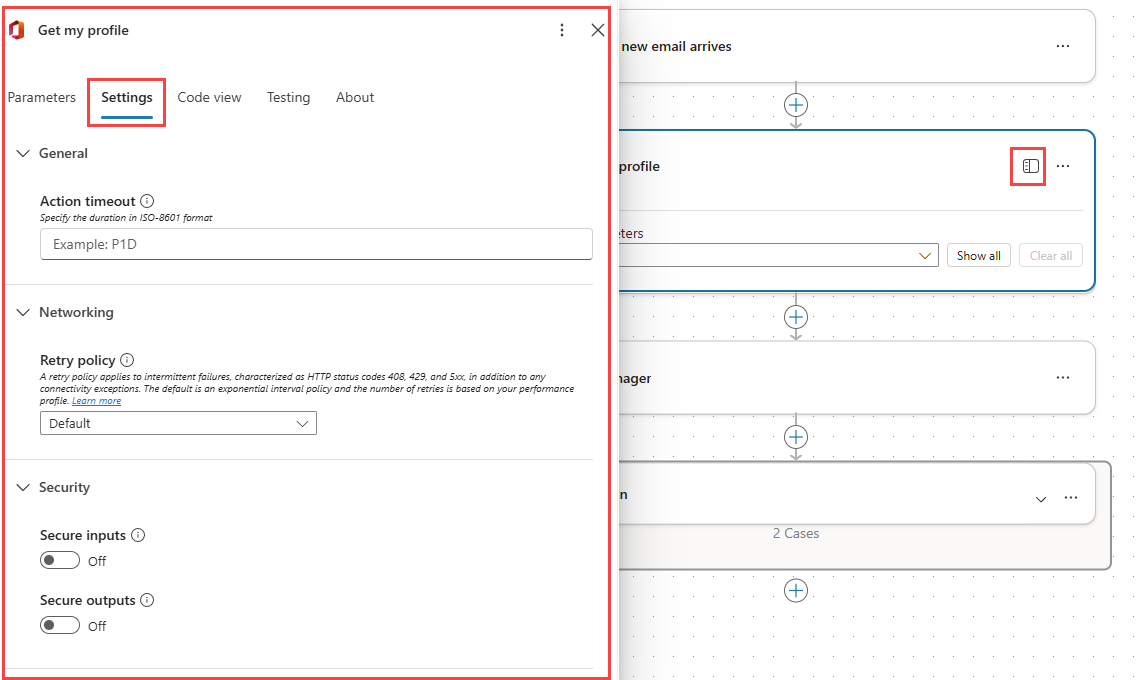1138x680 pixels.
Task: Collapse the Networking section
Action: (23, 312)
